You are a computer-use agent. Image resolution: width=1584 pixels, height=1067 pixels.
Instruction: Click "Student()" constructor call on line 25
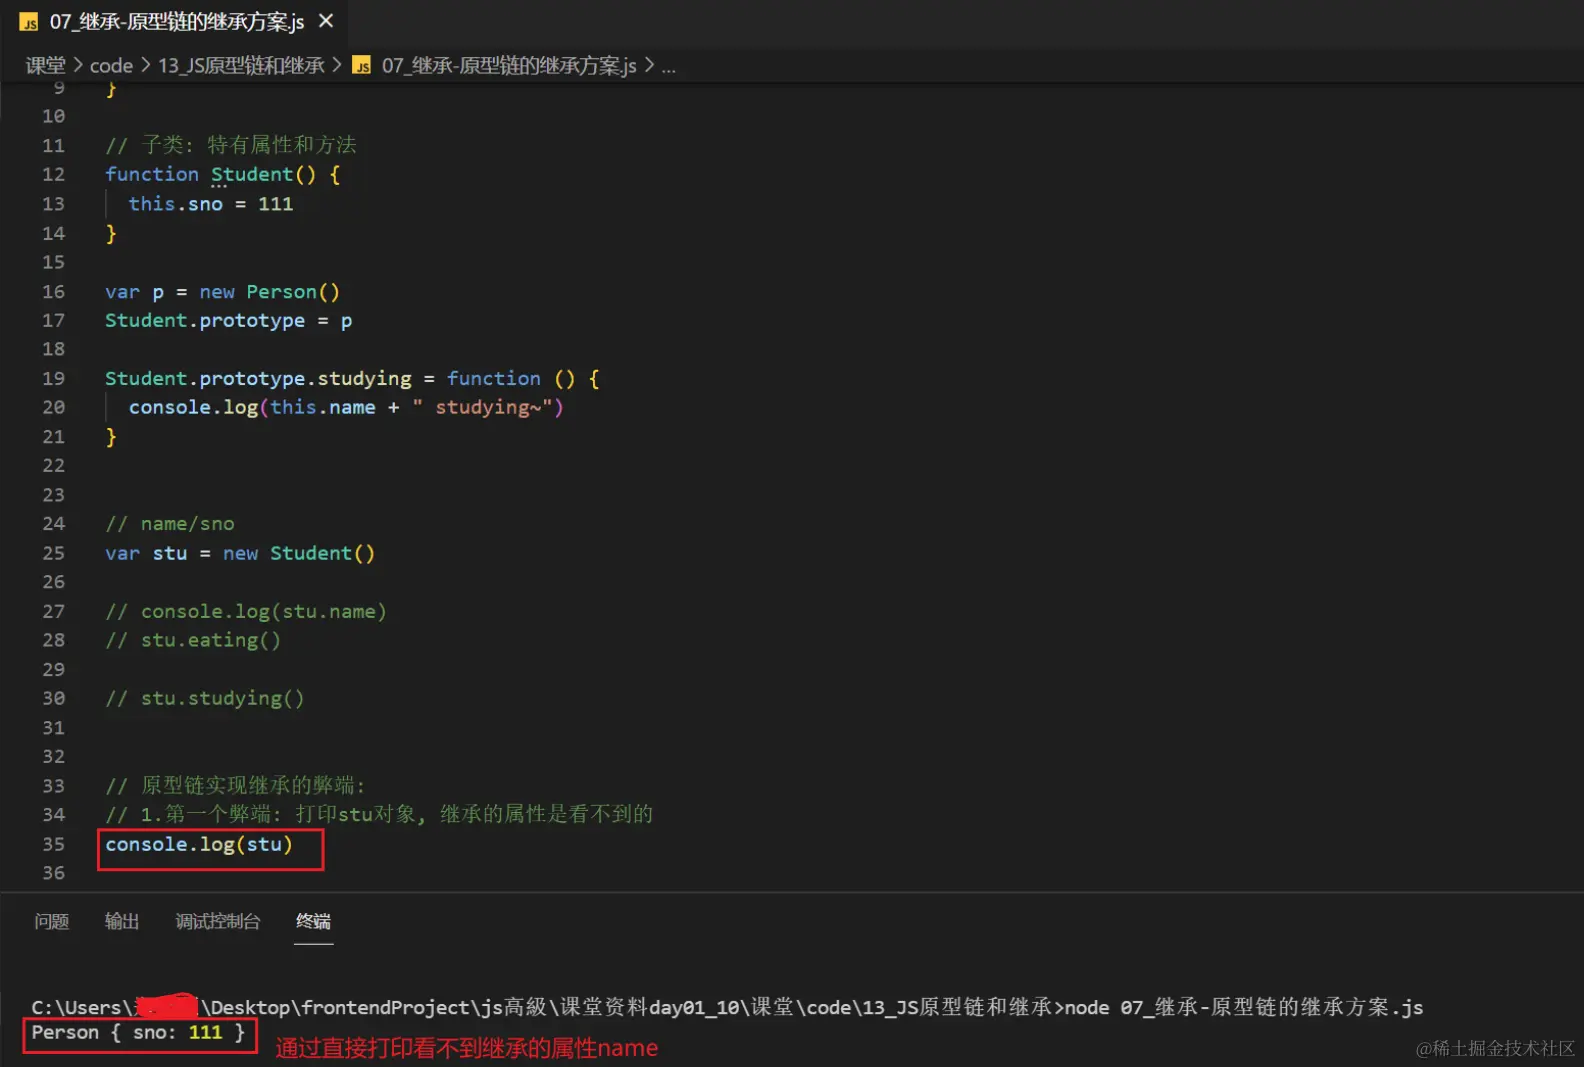pyautogui.click(x=322, y=553)
